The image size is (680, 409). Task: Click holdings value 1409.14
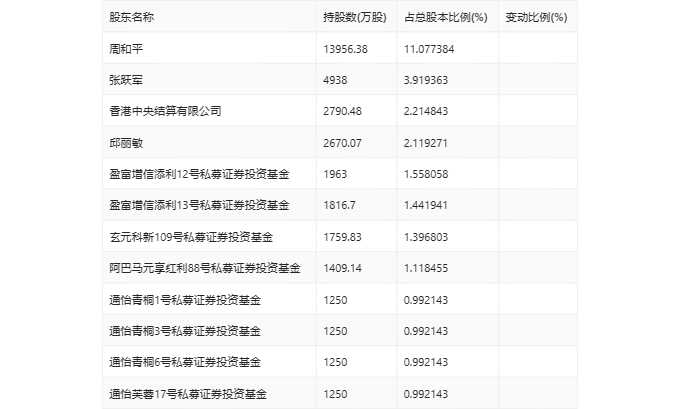pyautogui.click(x=342, y=268)
